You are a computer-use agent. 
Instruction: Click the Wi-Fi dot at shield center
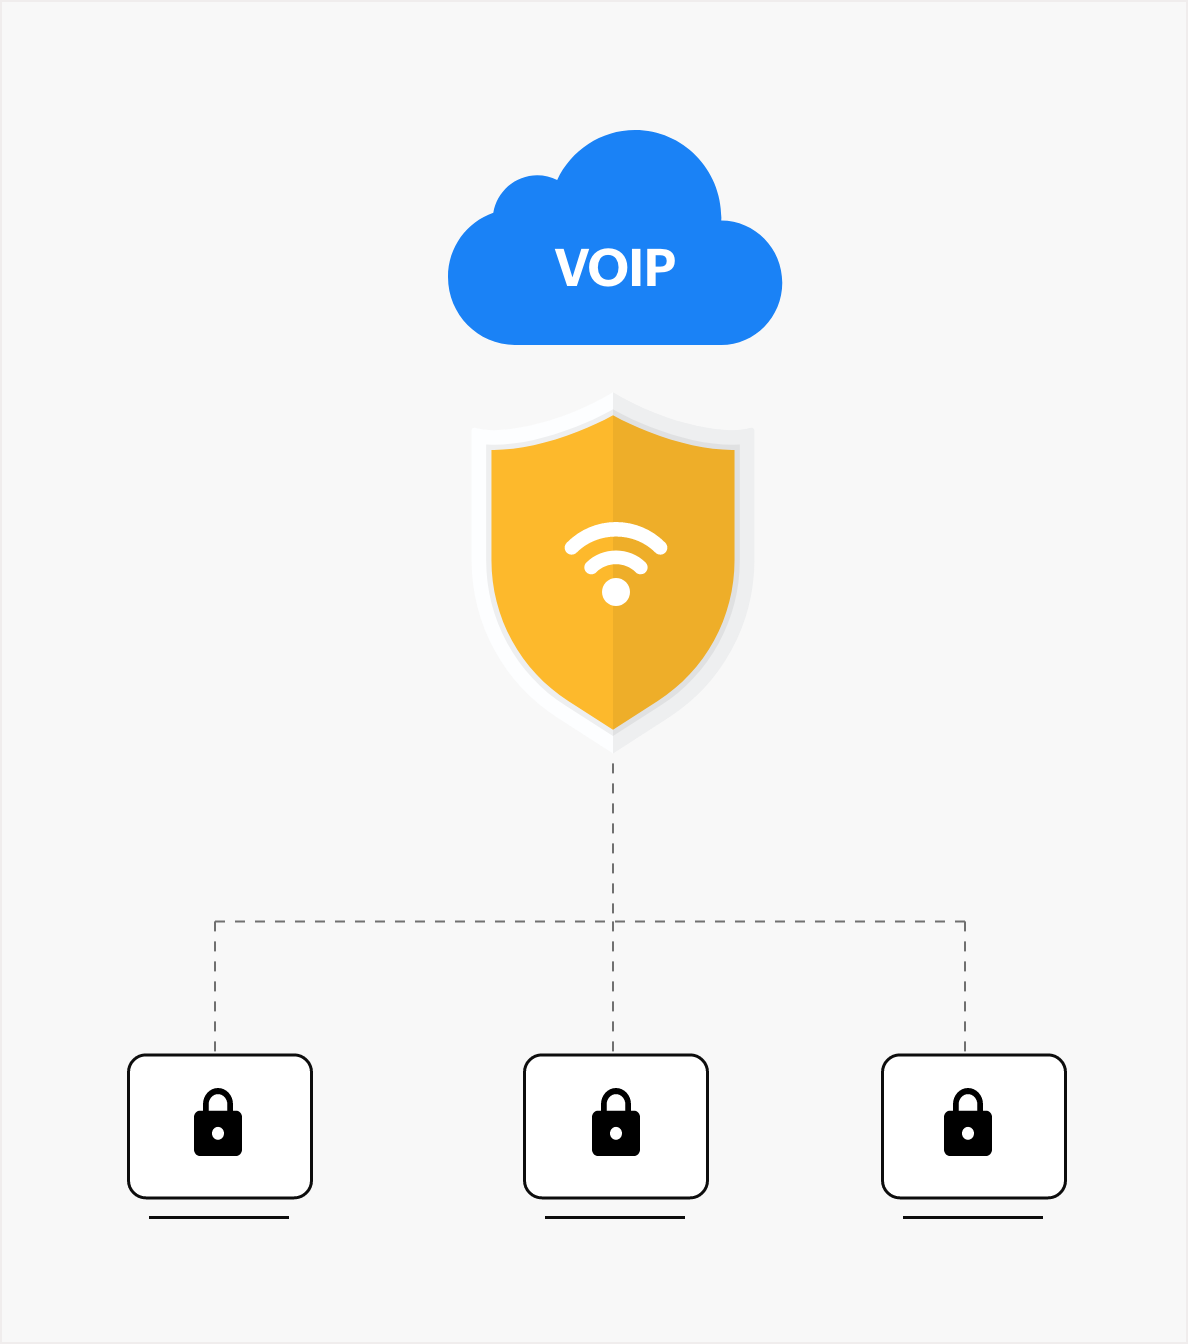pos(616,592)
